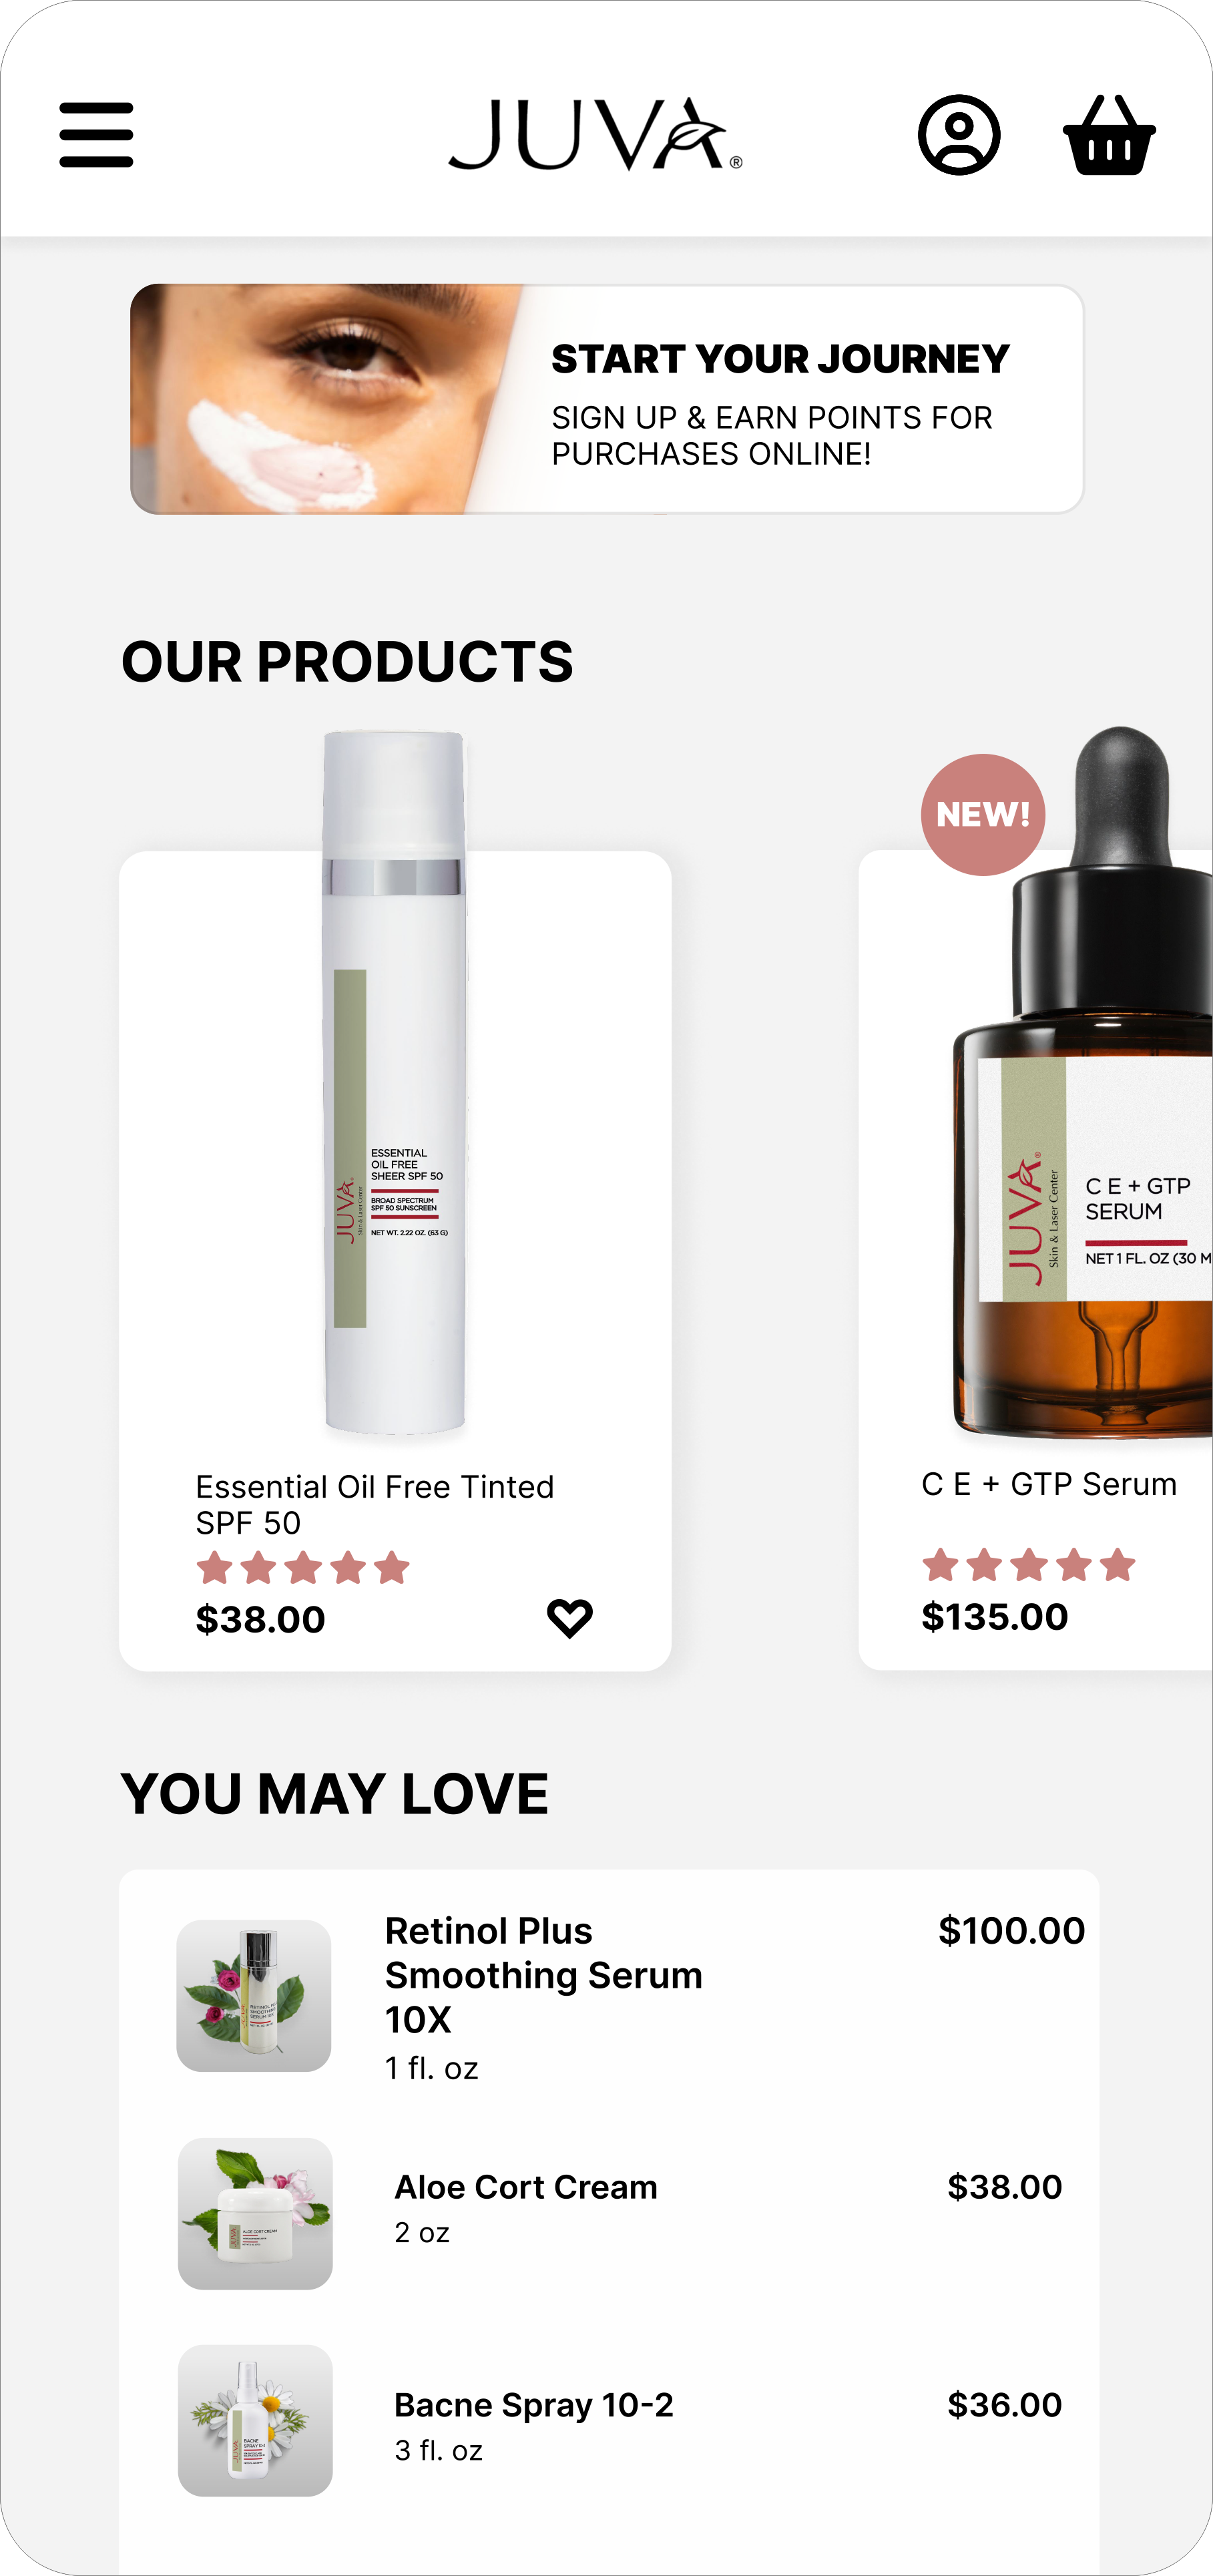Click star rating under Essential Oil Free SPF

(303, 1567)
